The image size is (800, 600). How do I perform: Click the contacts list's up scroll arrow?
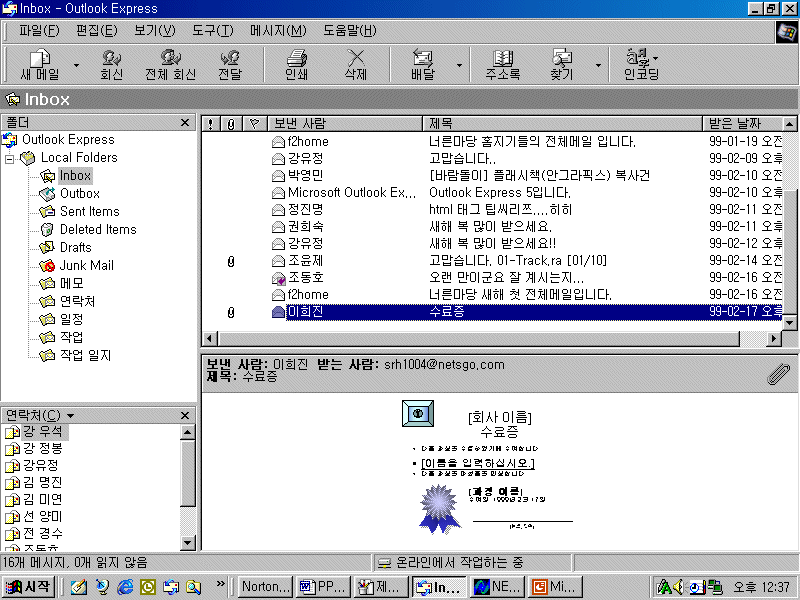tap(188, 433)
